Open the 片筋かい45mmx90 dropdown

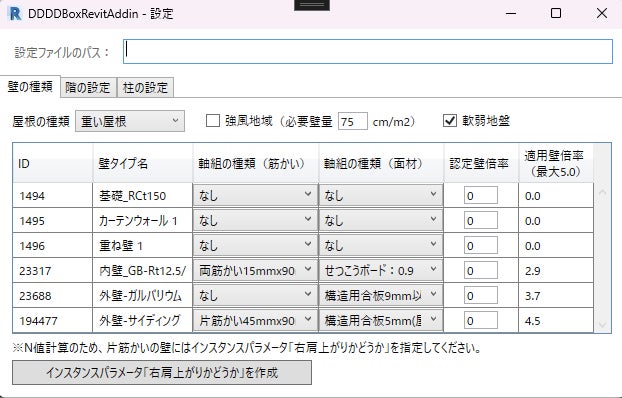tap(255, 320)
